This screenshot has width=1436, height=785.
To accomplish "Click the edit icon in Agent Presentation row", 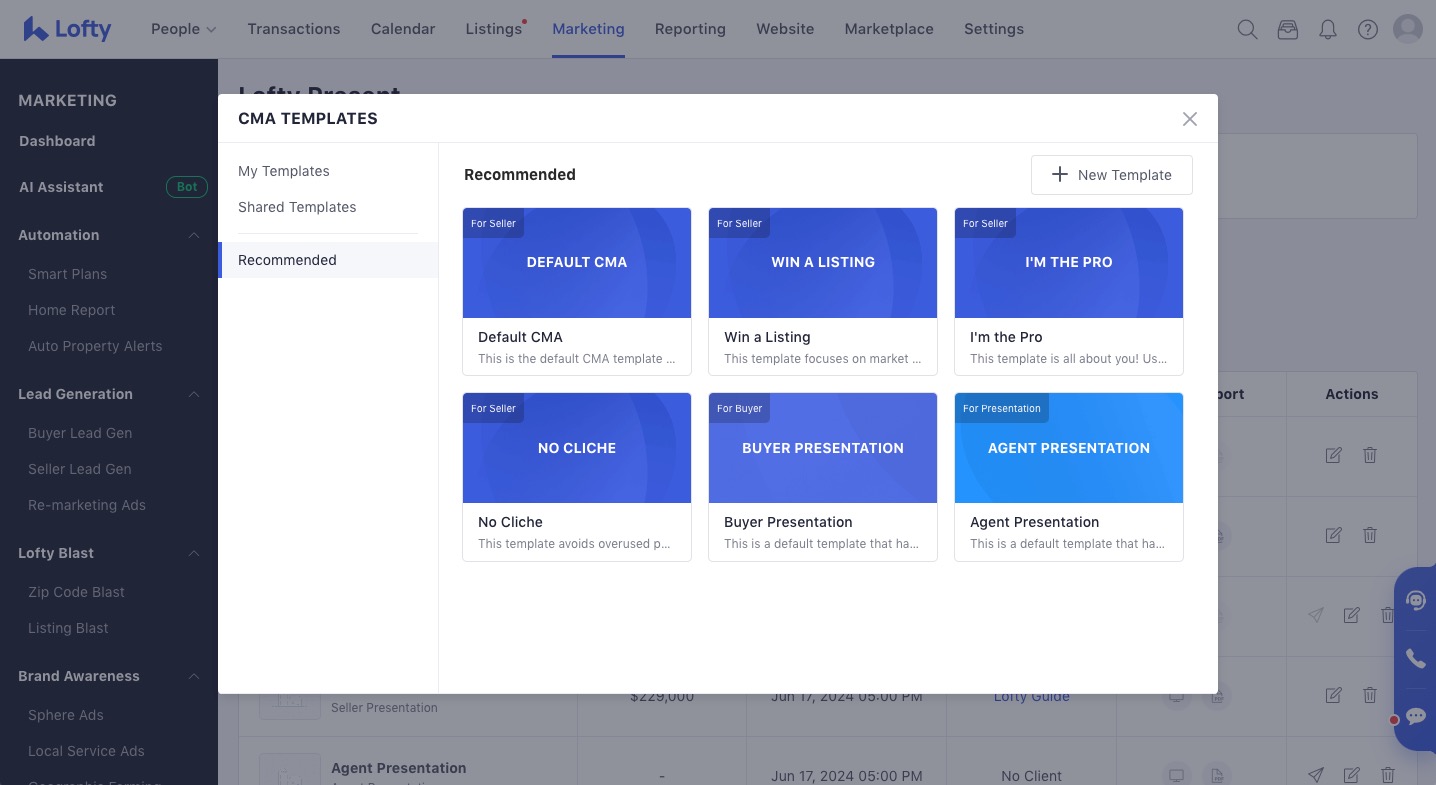I will [1352, 775].
